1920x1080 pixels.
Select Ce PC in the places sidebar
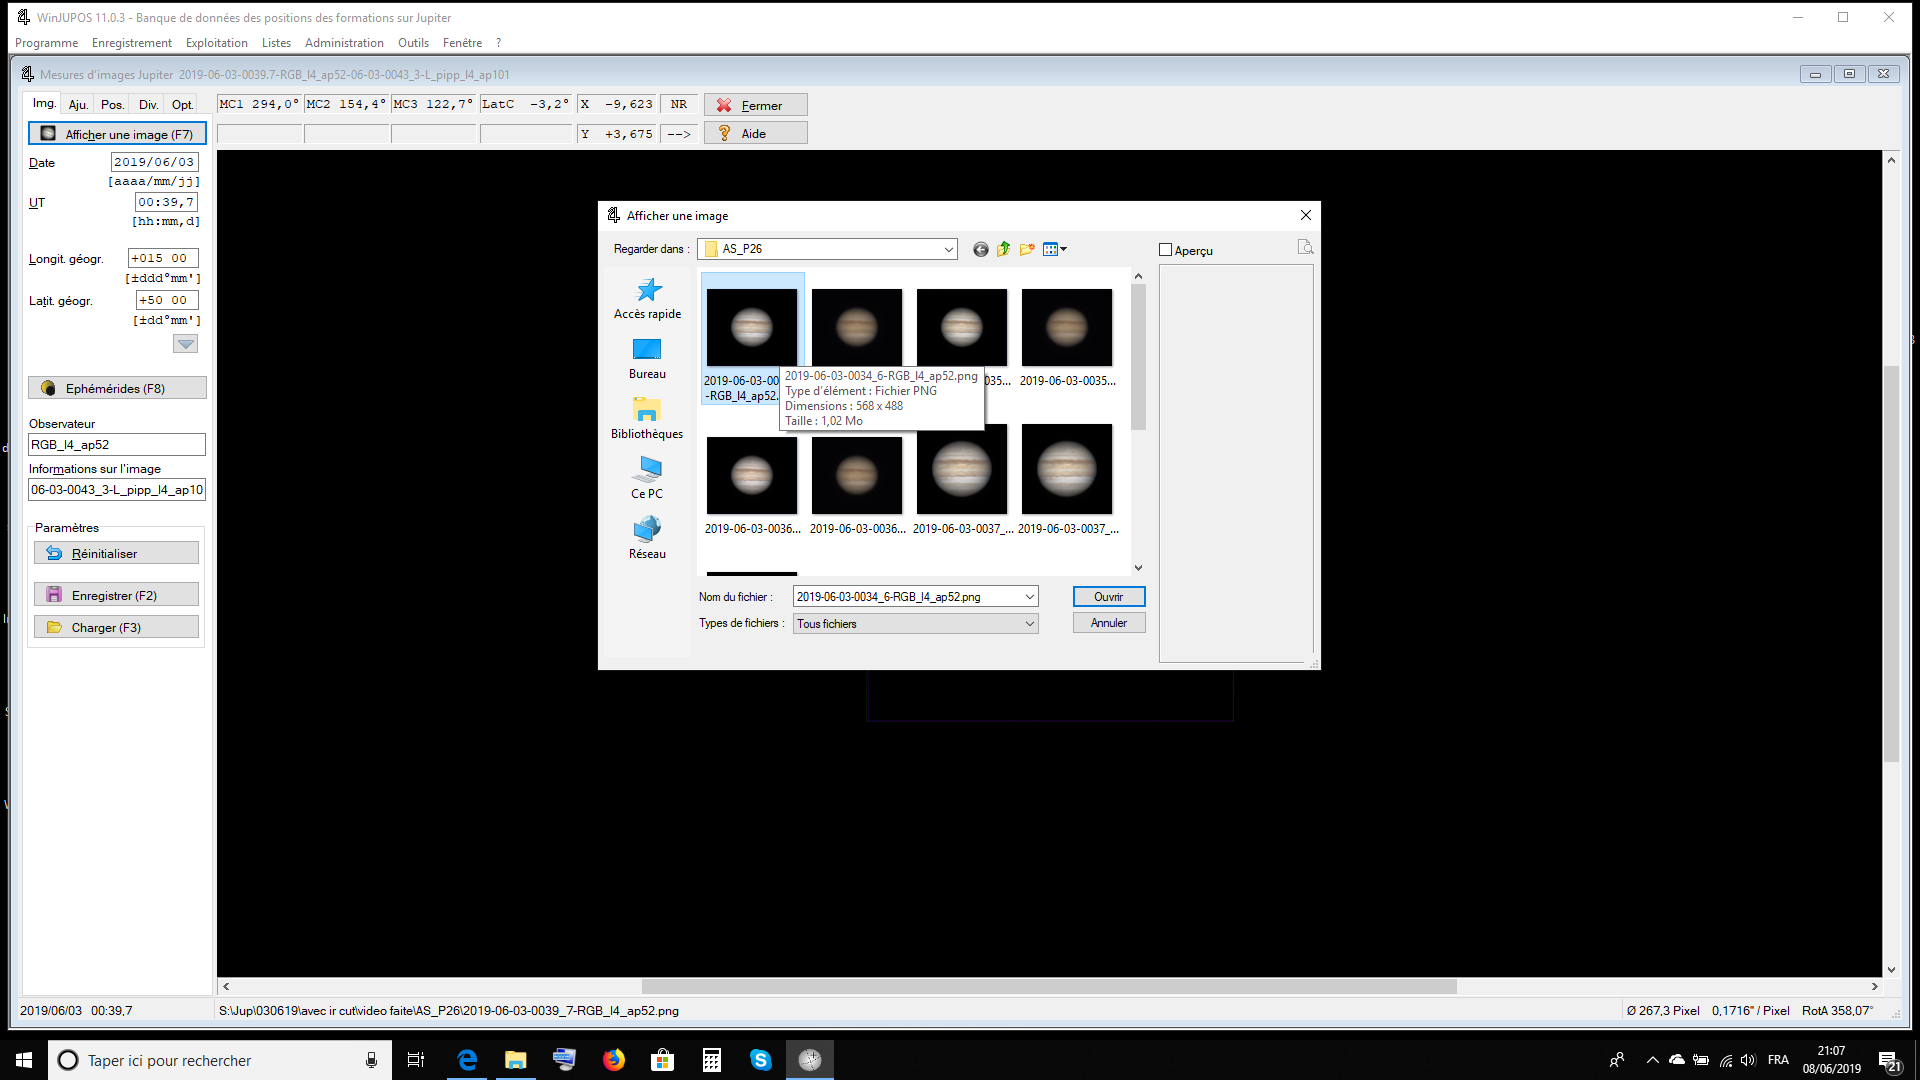[x=647, y=478]
